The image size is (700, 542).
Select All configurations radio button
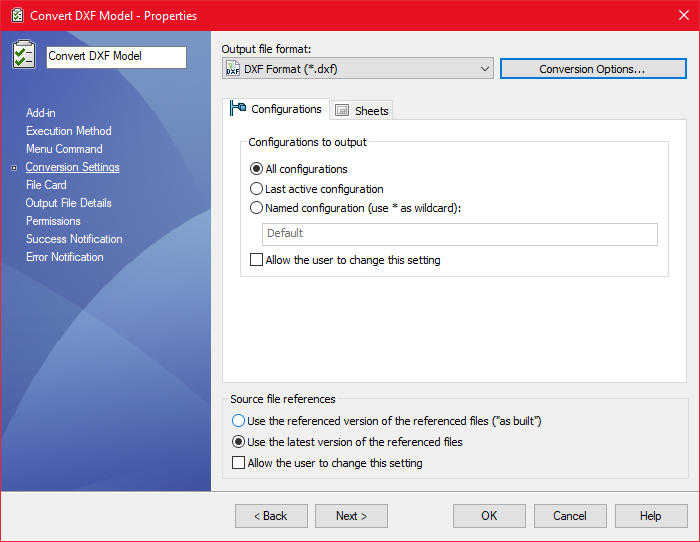click(x=256, y=169)
